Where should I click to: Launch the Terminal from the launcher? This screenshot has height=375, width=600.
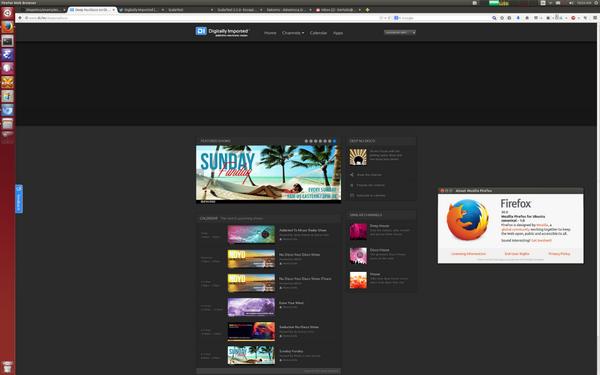point(7,41)
